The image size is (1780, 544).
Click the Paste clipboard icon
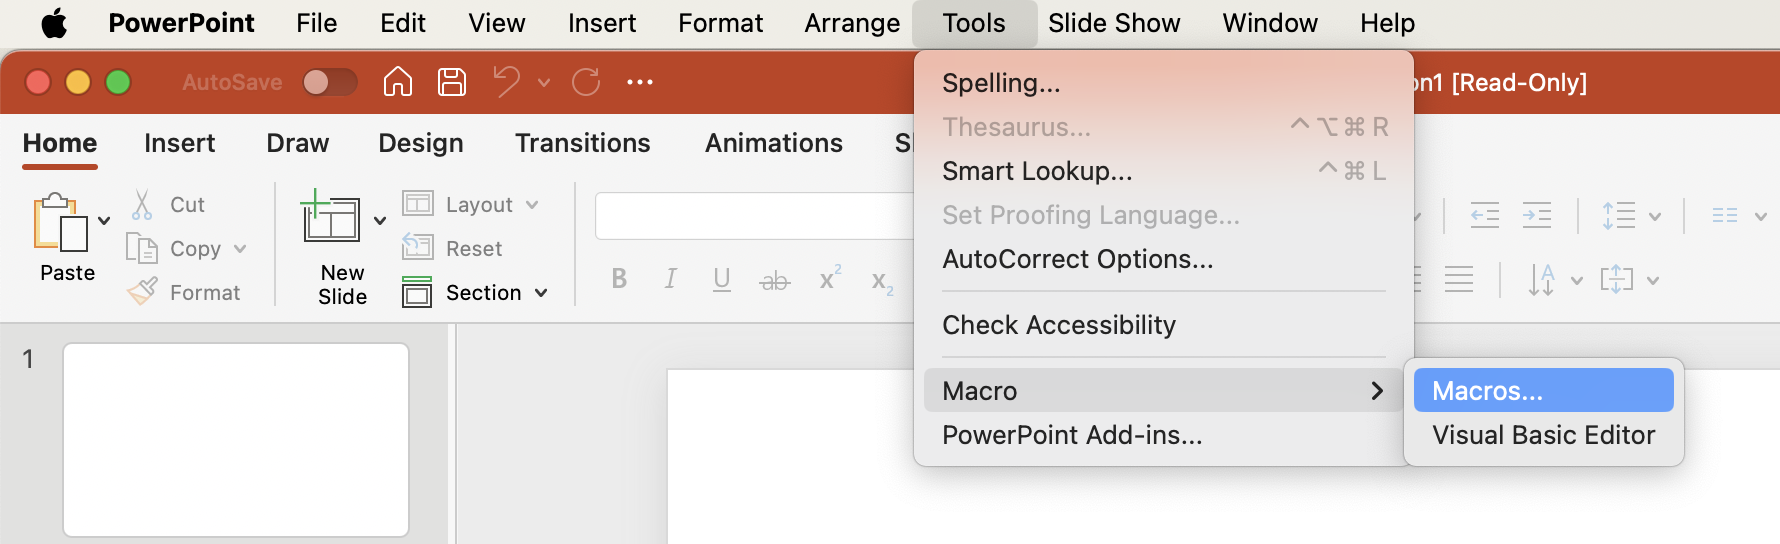(x=61, y=222)
